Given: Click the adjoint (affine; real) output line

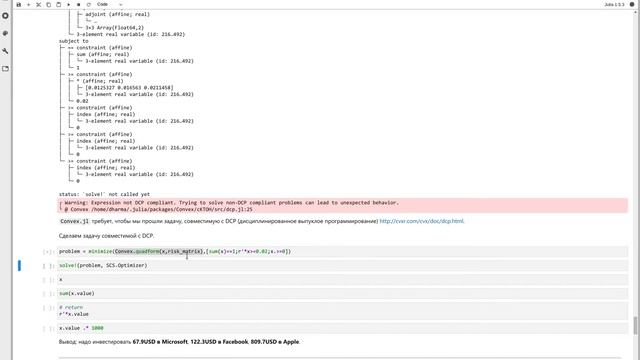Looking at the screenshot, I should click(118, 14).
